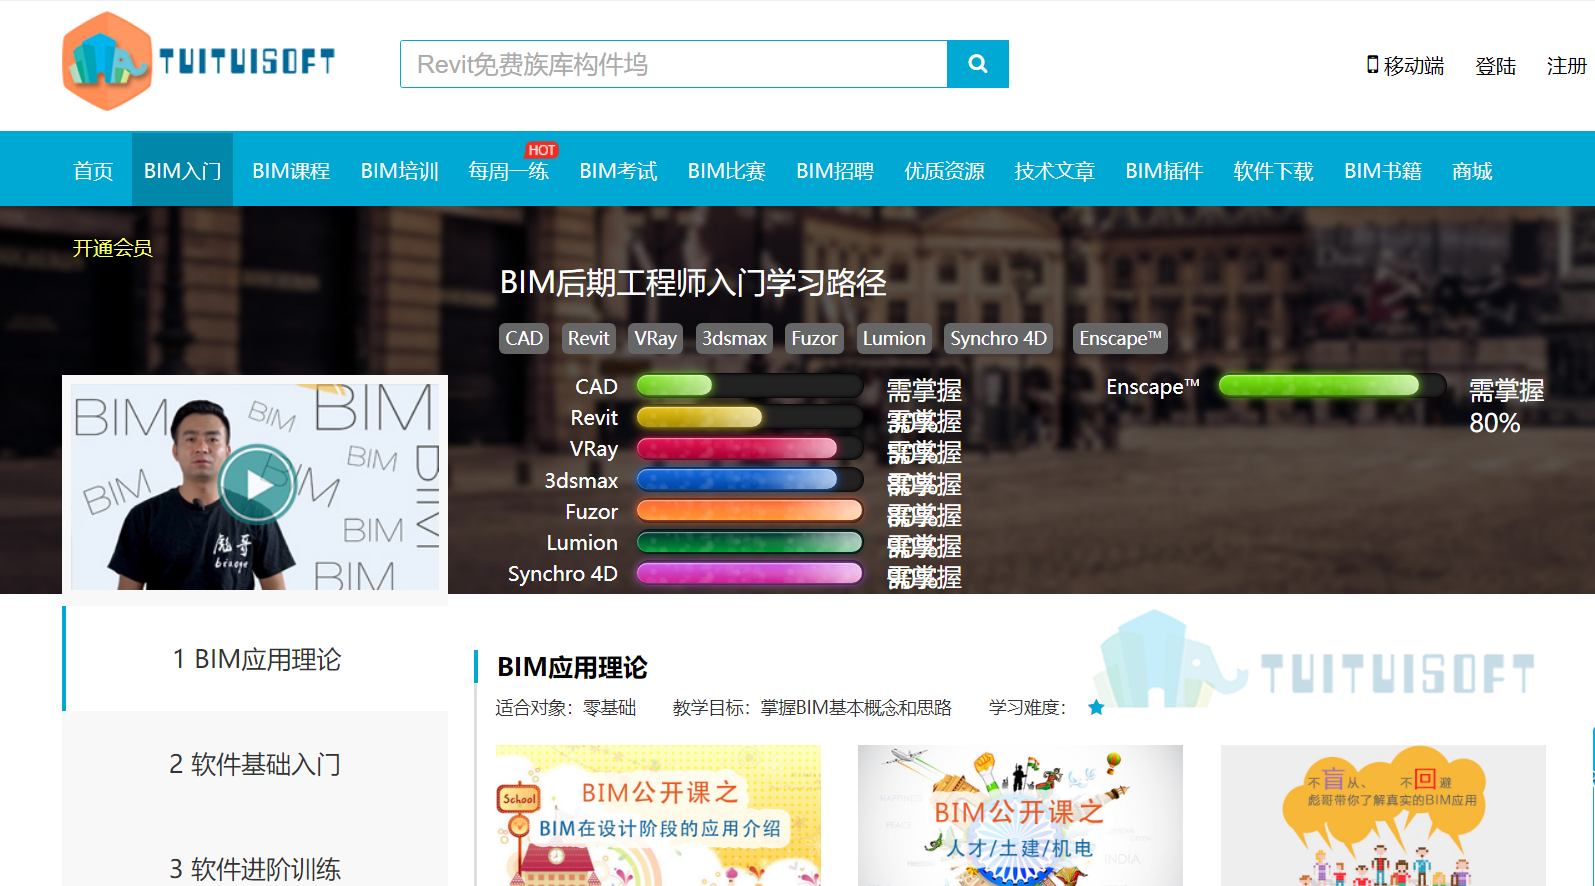Click the green CAD progress bar

pyautogui.click(x=750, y=385)
